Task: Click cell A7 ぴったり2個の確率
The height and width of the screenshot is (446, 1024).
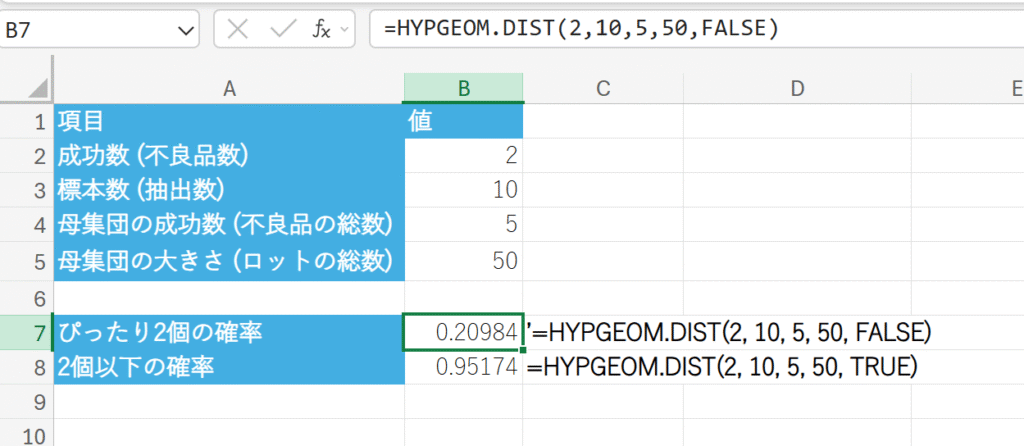Action: click(229, 332)
